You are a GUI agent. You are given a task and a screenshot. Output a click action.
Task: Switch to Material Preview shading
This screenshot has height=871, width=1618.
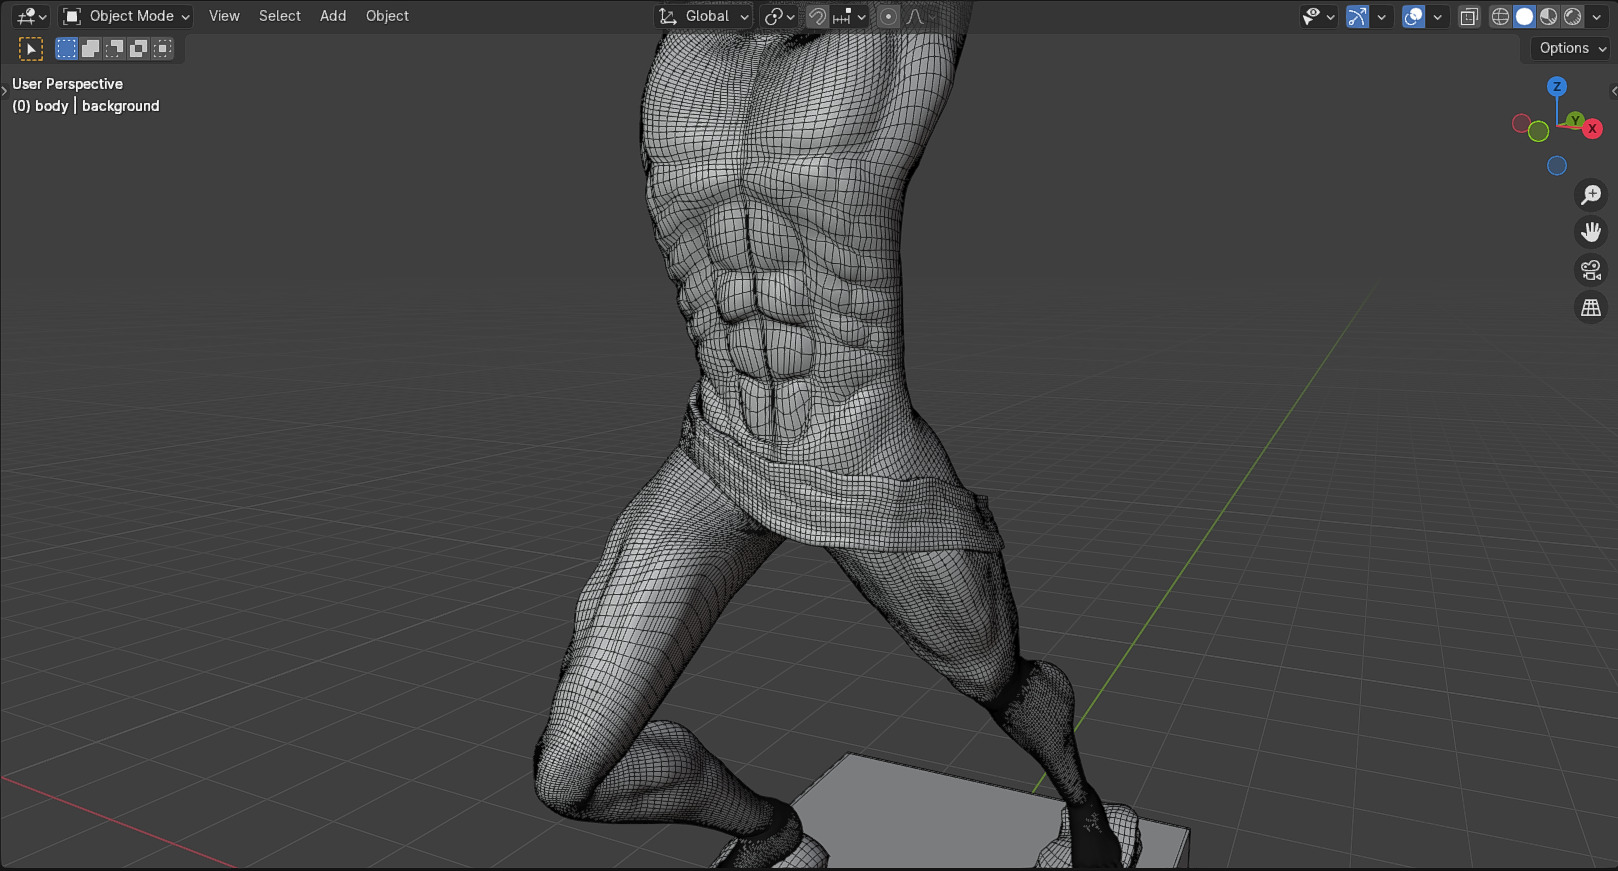pos(1548,16)
